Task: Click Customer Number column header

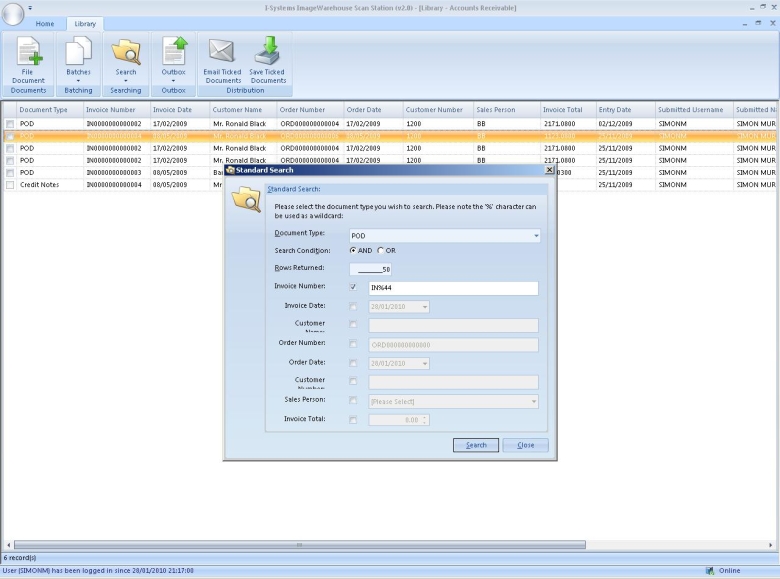Action: click(x=438, y=110)
